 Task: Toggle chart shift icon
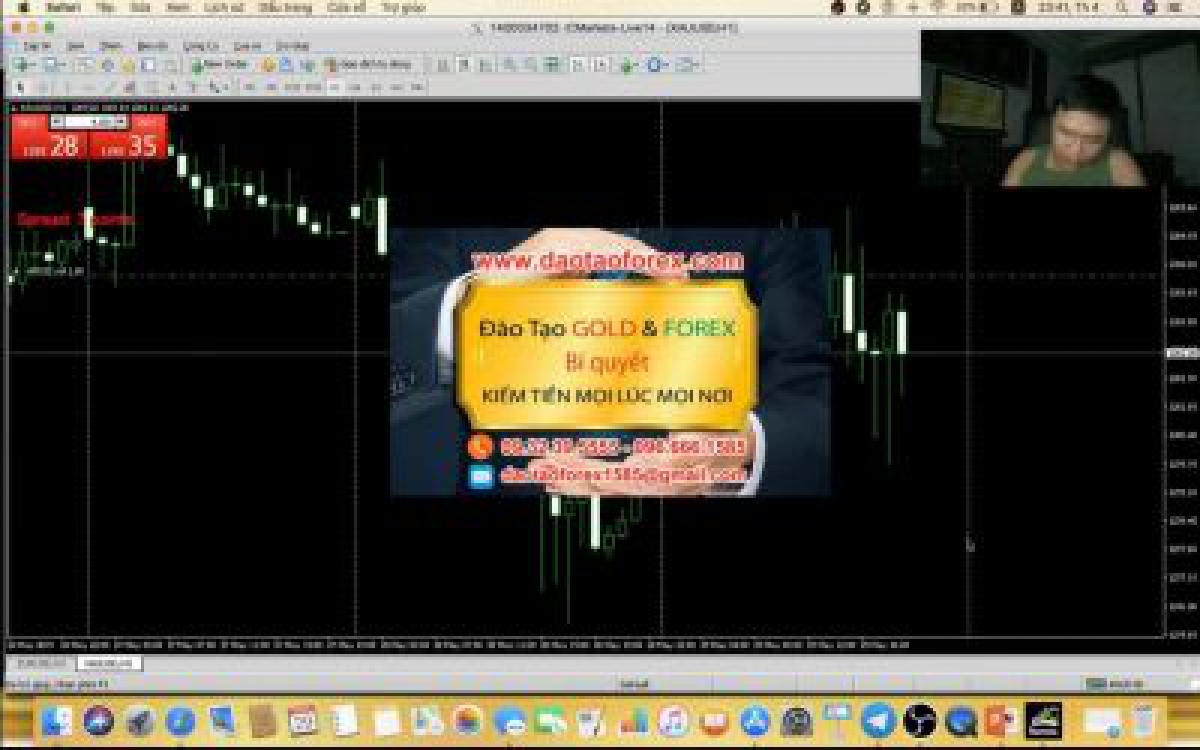600,64
